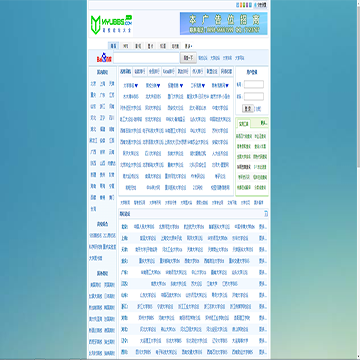The height and width of the screenshot is (360, 360).
Task: Click the green MYJBBS site logo
Action: point(111,25)
